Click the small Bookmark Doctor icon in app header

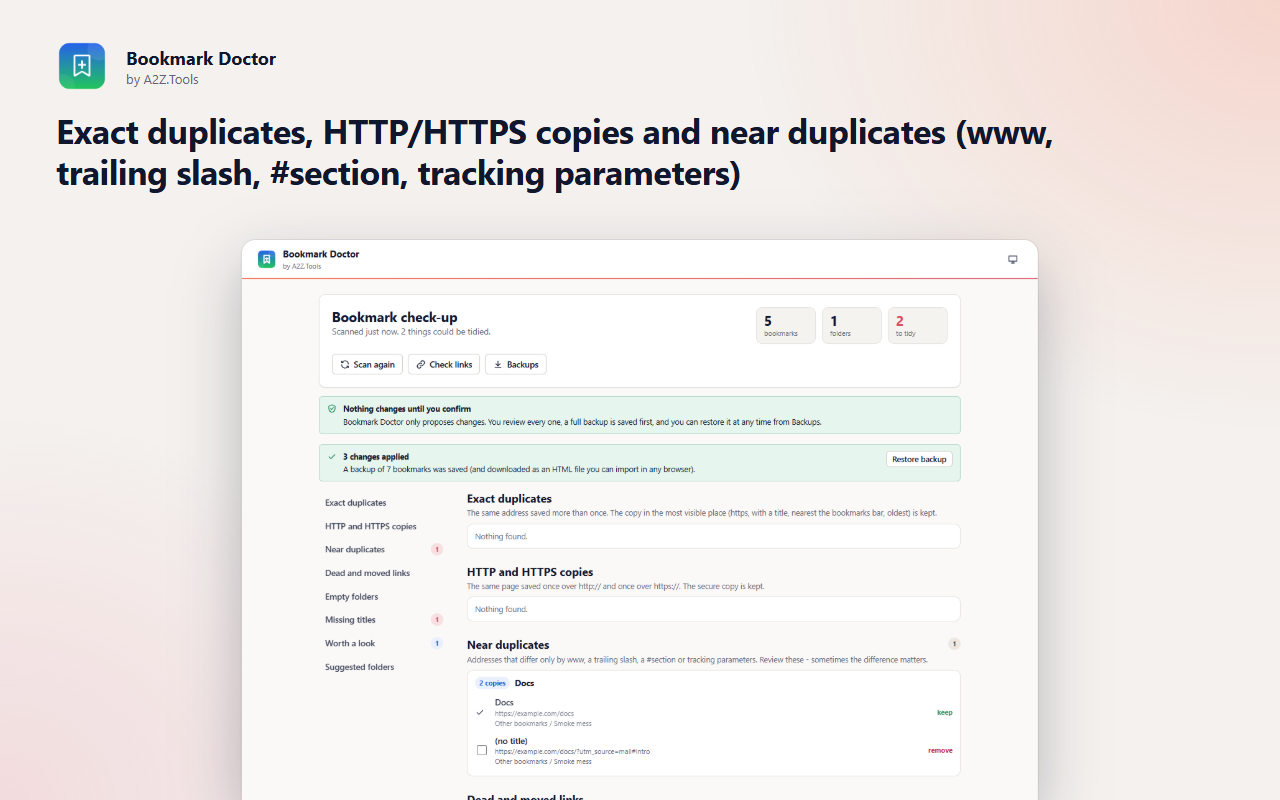coord(266,259)
